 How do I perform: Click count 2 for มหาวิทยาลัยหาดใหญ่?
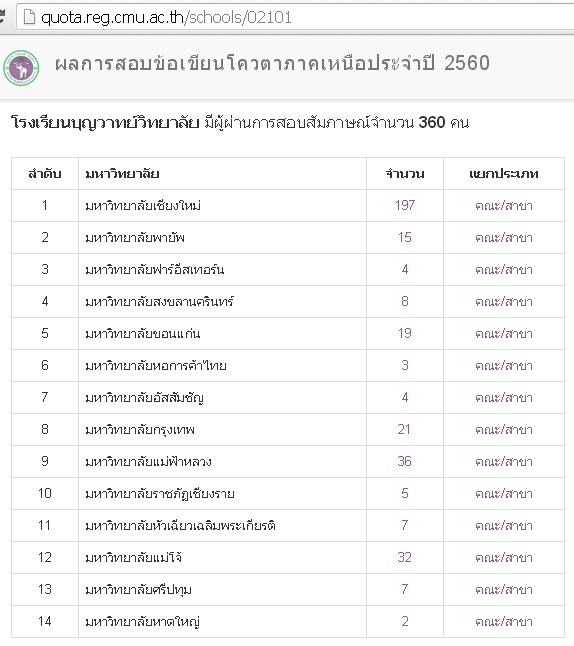pos(405,621)
